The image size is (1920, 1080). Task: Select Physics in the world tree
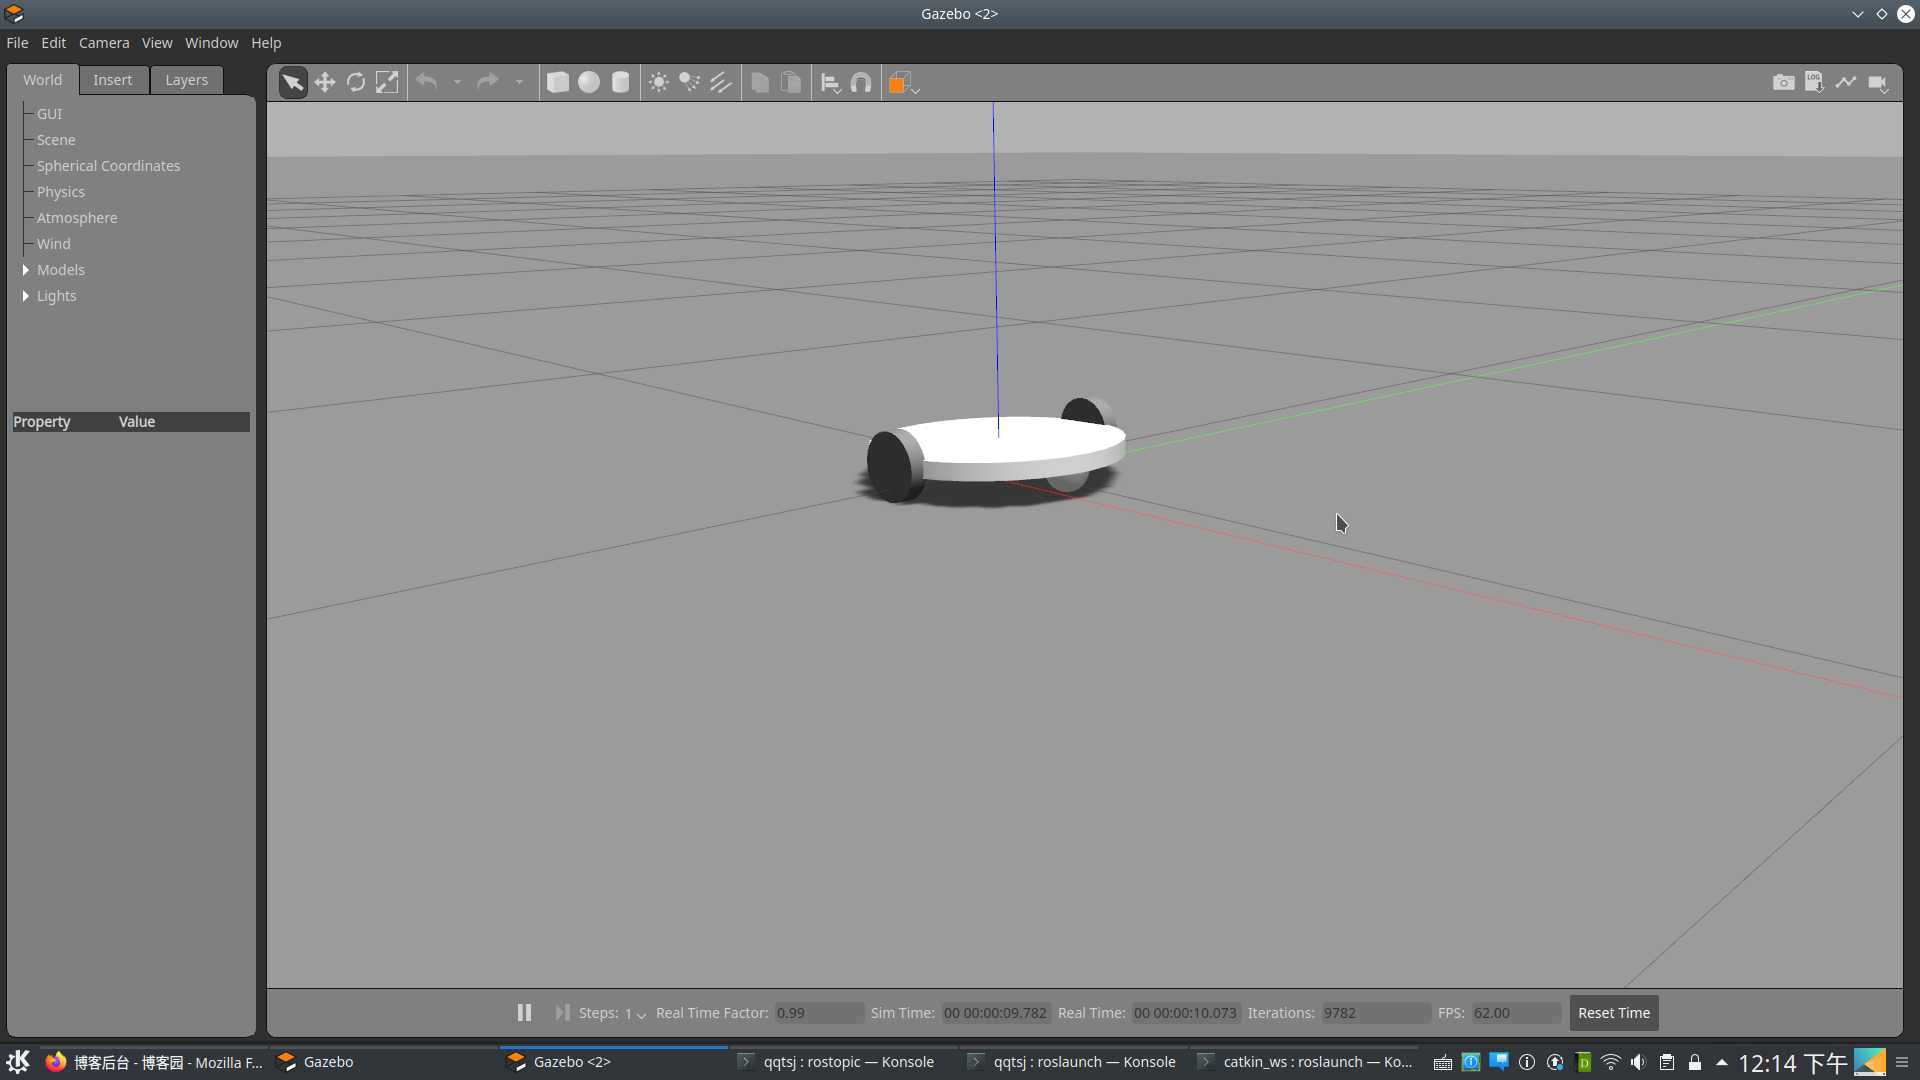click(60, 192)
